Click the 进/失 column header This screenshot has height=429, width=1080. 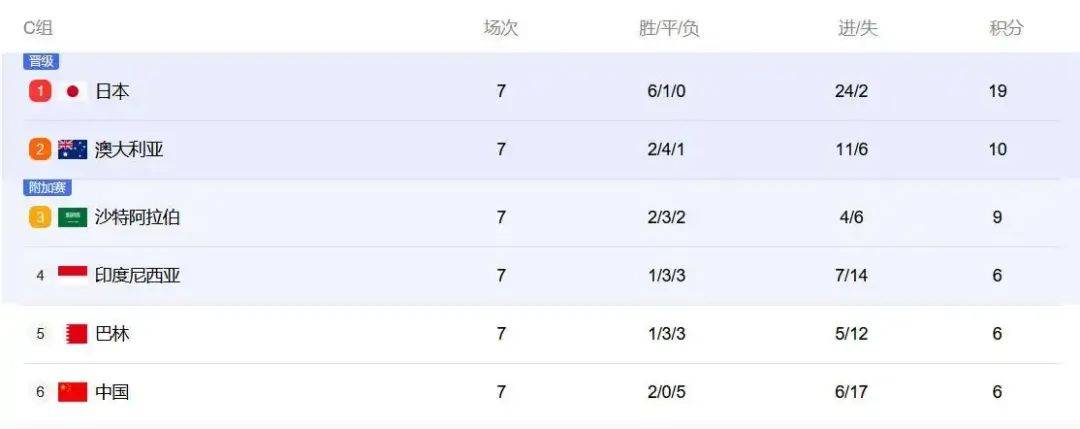(858, 28)
